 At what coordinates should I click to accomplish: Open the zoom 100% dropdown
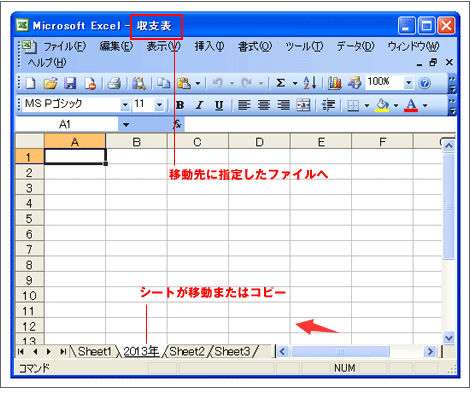(x=409, y=83)
